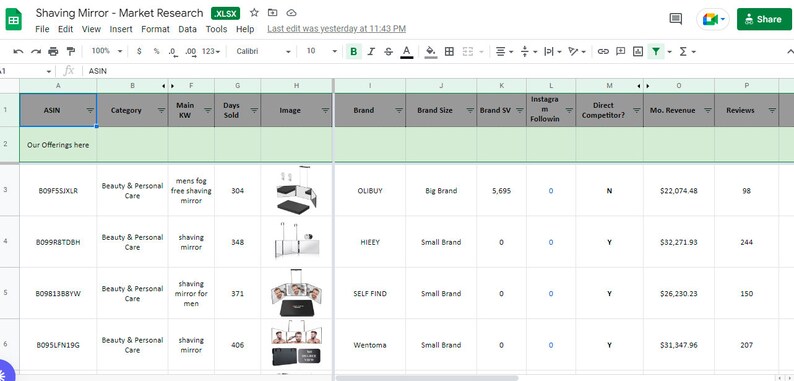
Task: Open the Brand column filter button
Action: click(x=399, y=110)
